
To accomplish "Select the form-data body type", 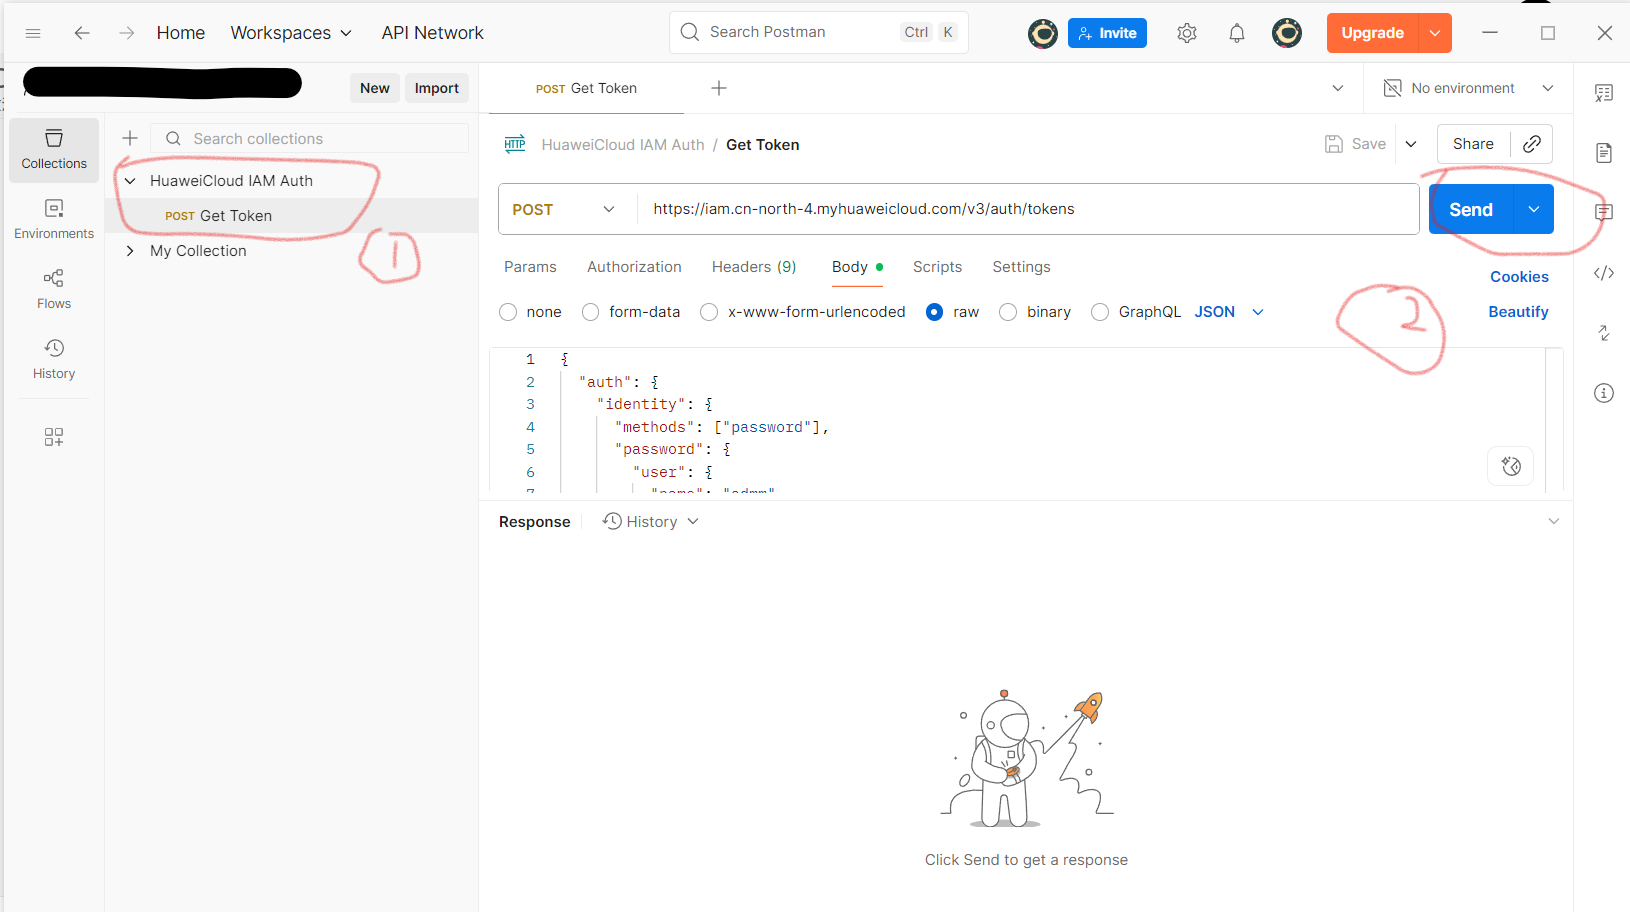I will (591, 312).
